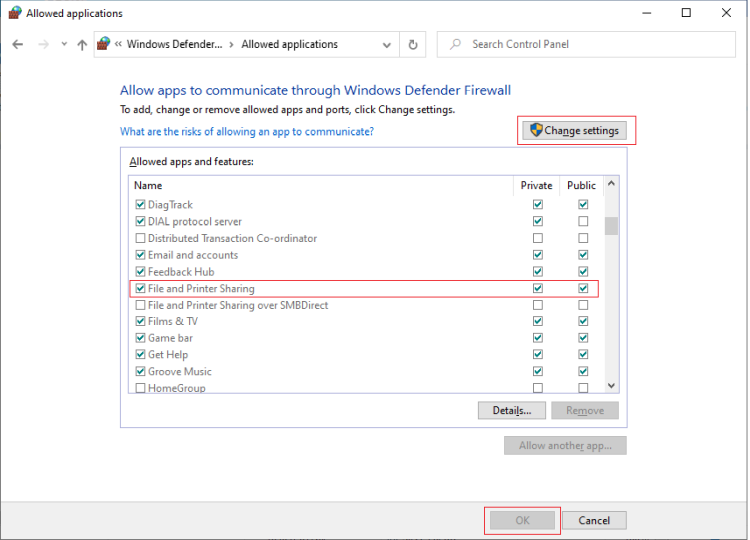Click the Details... button
Viewport: 750px width, 540px height.
point(512,410)
